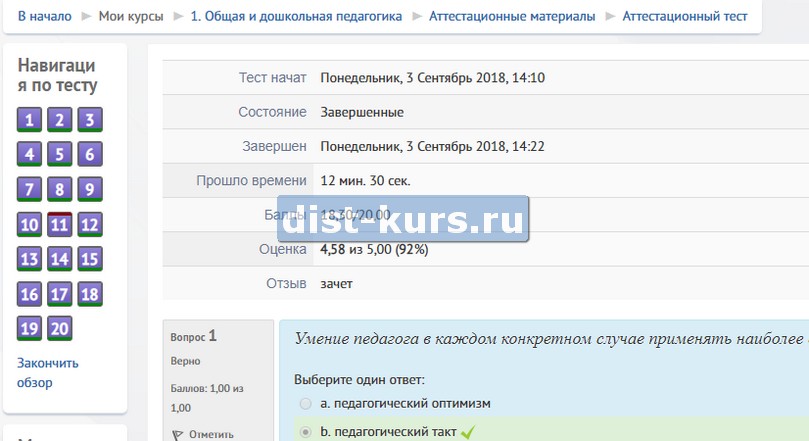Jump to question 5 in quiz navigation
This screenshot has width=809, height=441.
click(x=60, y=155)
